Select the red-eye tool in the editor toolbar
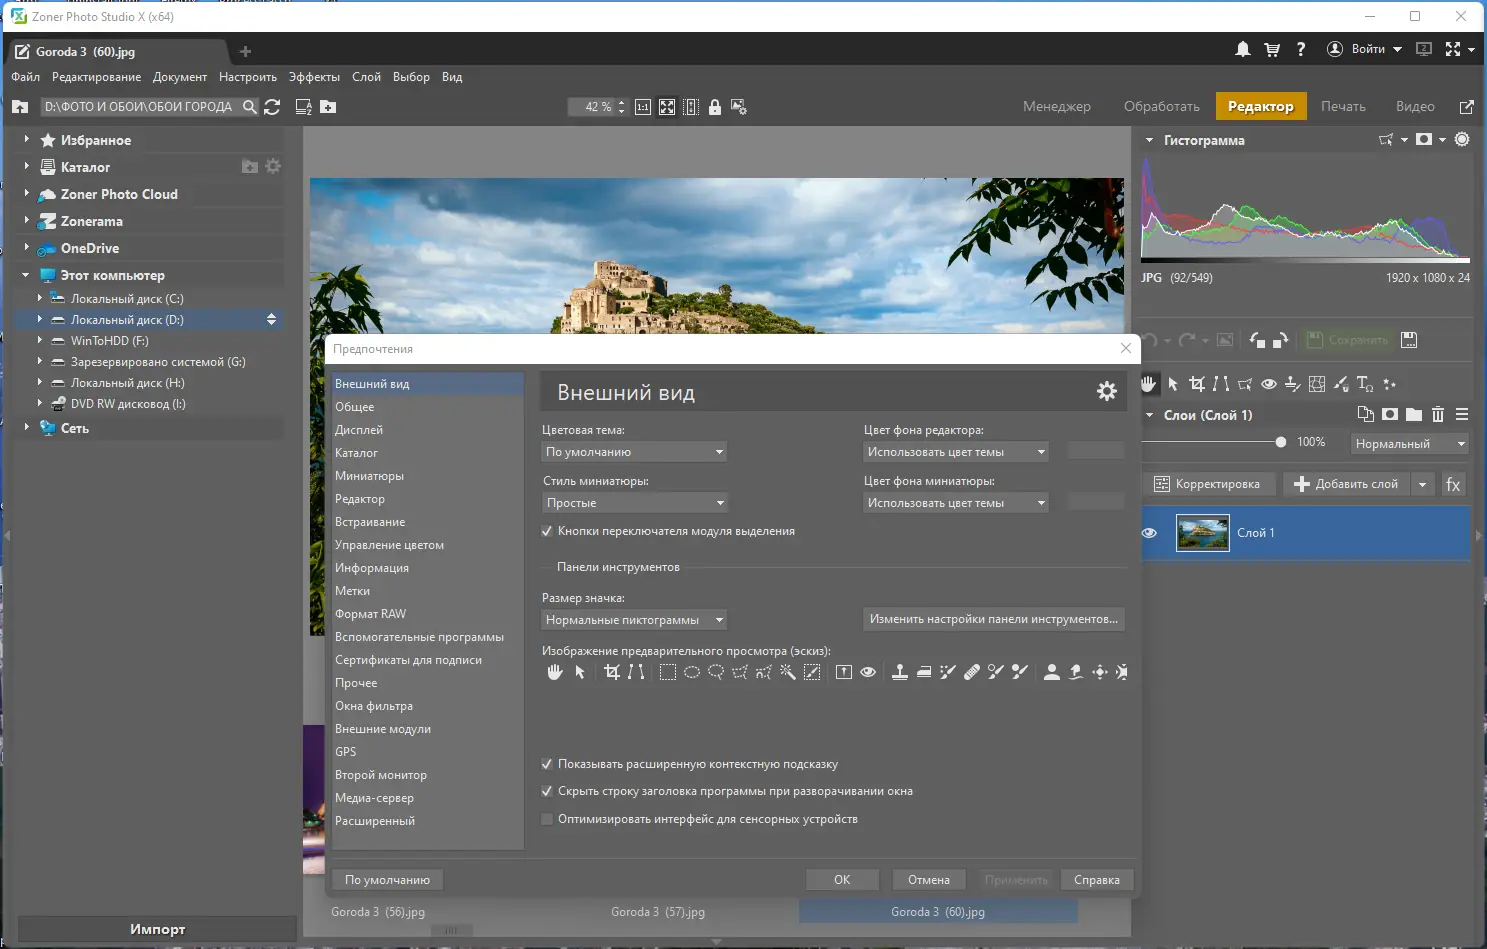Viewport: 1487px width, 949px height. point(1269,384)
